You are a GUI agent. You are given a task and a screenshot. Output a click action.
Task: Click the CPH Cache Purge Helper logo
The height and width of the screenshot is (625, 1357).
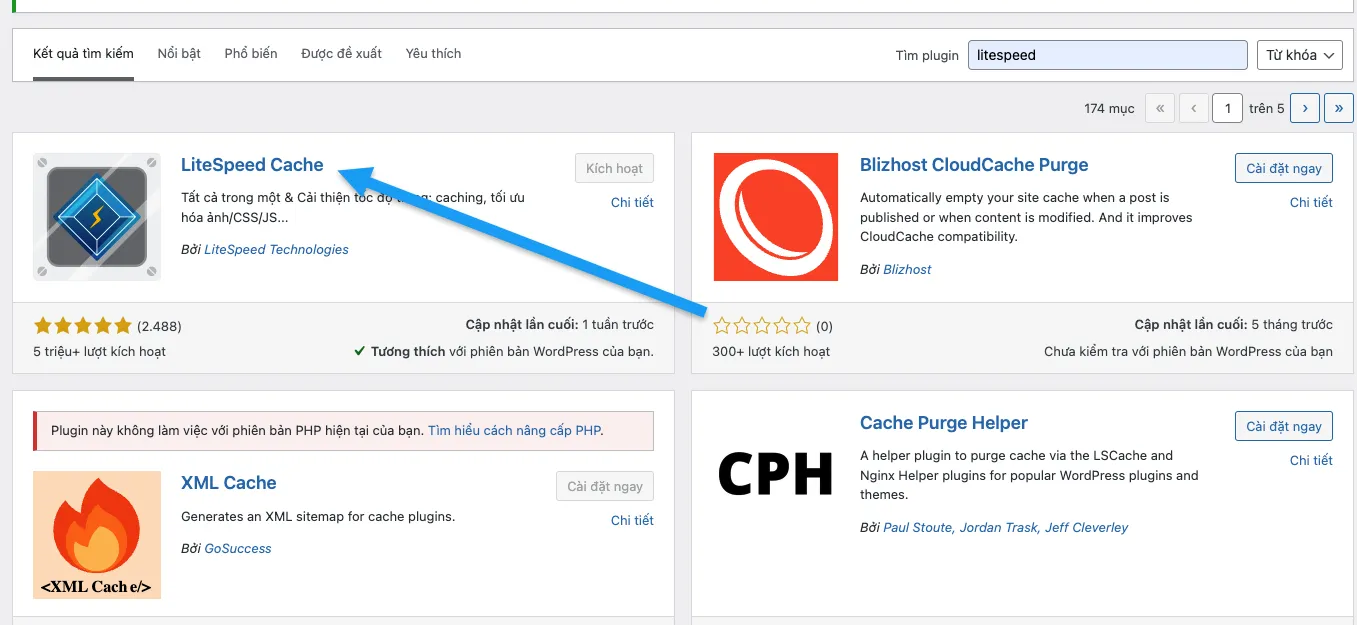[x=775, y=475]
